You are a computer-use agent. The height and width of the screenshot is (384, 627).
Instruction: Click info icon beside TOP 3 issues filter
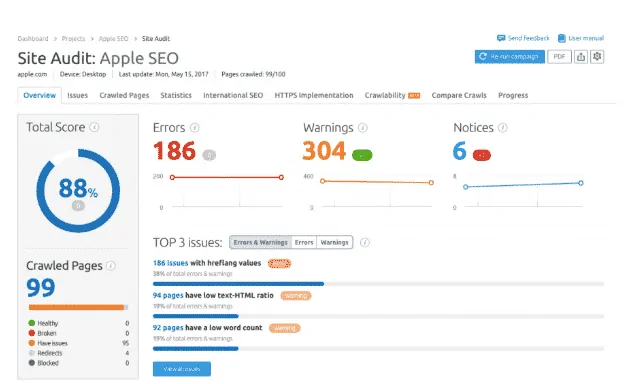[x=365, y=242]
